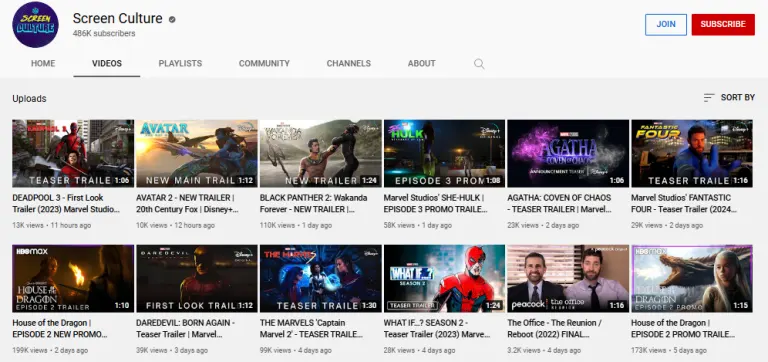
Task: Open the channel search magnifier icon
Action: click(479, 64)
